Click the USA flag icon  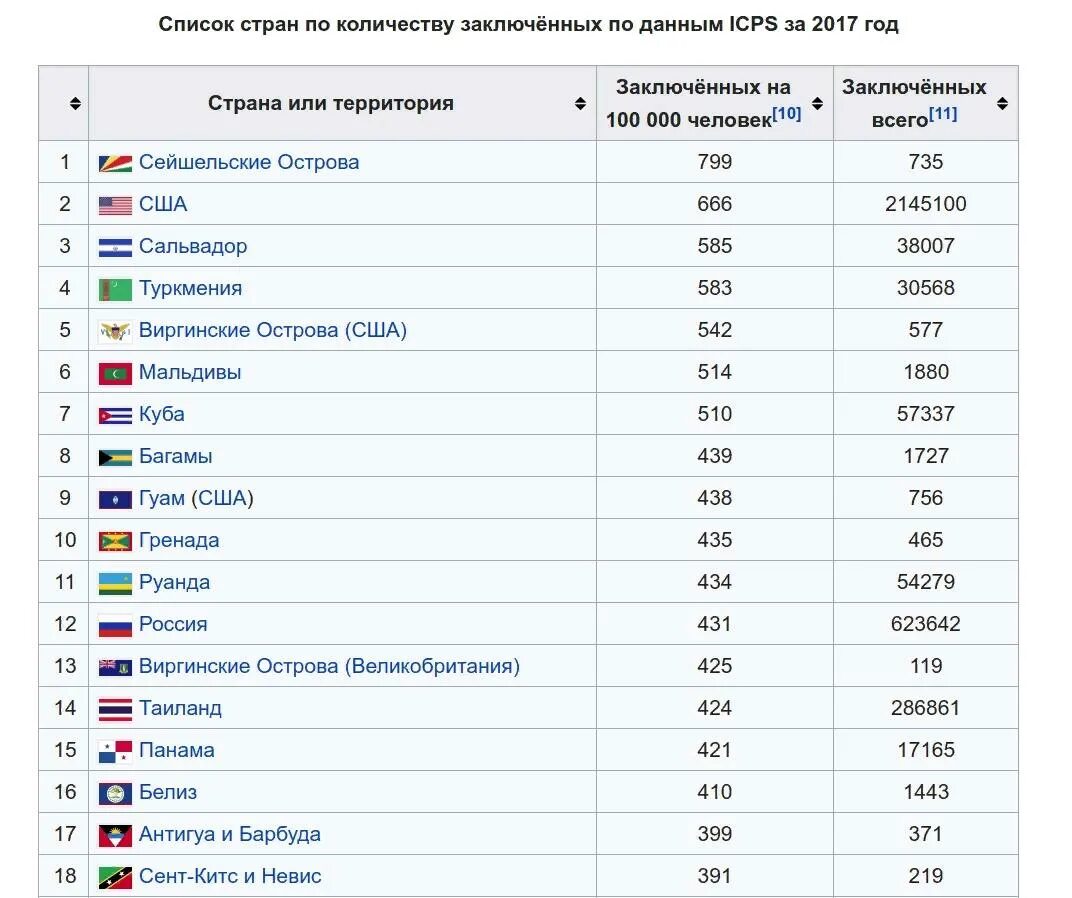(115, 205)
